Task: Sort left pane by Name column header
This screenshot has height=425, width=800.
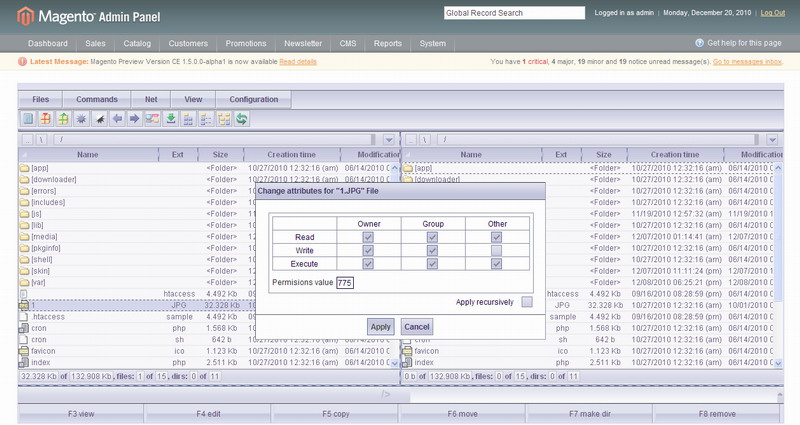Action: tap(88, 155)
